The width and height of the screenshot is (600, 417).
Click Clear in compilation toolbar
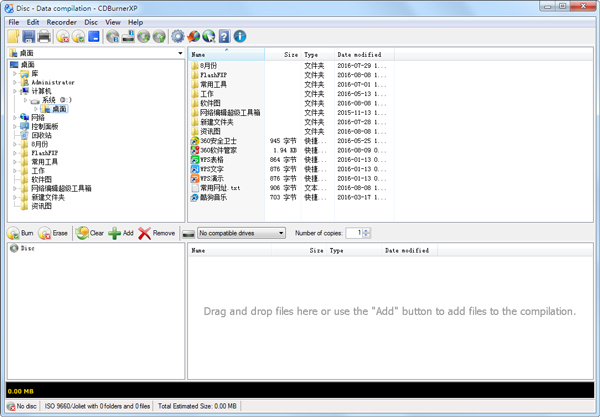90,233
